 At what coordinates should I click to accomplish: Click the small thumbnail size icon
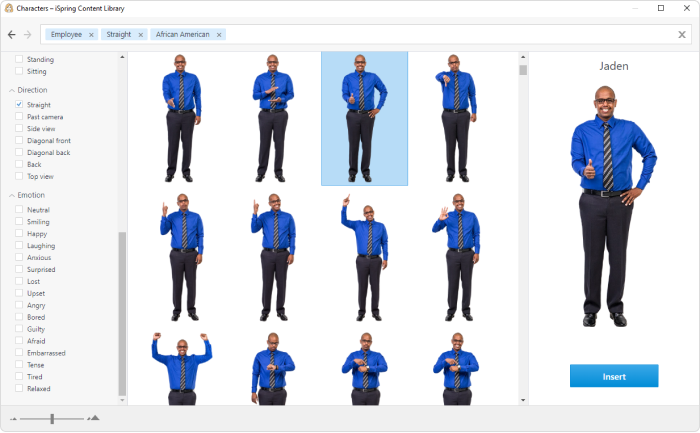click(x=13, y=419)
